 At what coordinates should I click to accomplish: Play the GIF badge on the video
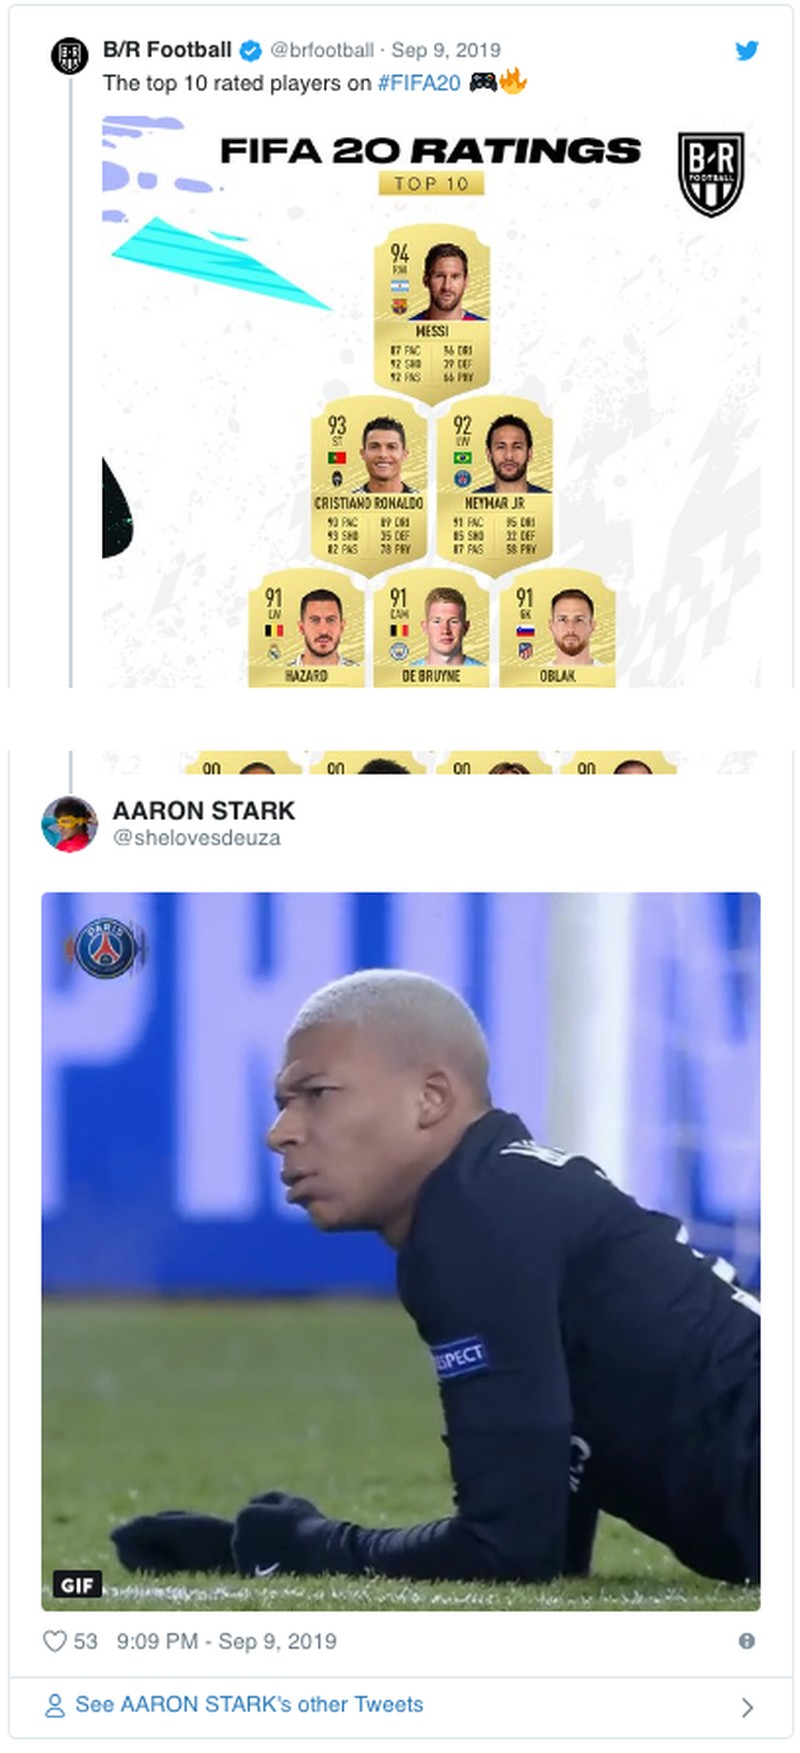tap(77, 1585)
